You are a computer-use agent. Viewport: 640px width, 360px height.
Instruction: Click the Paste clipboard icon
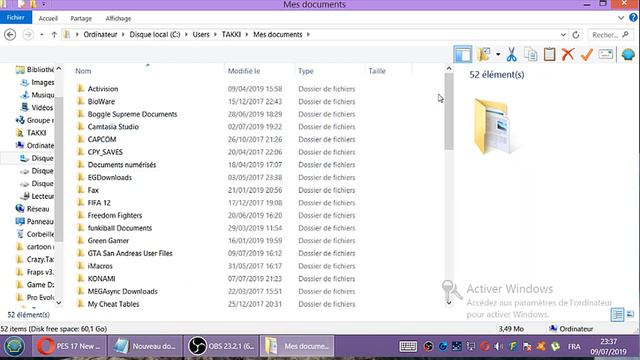coord(549,54)
